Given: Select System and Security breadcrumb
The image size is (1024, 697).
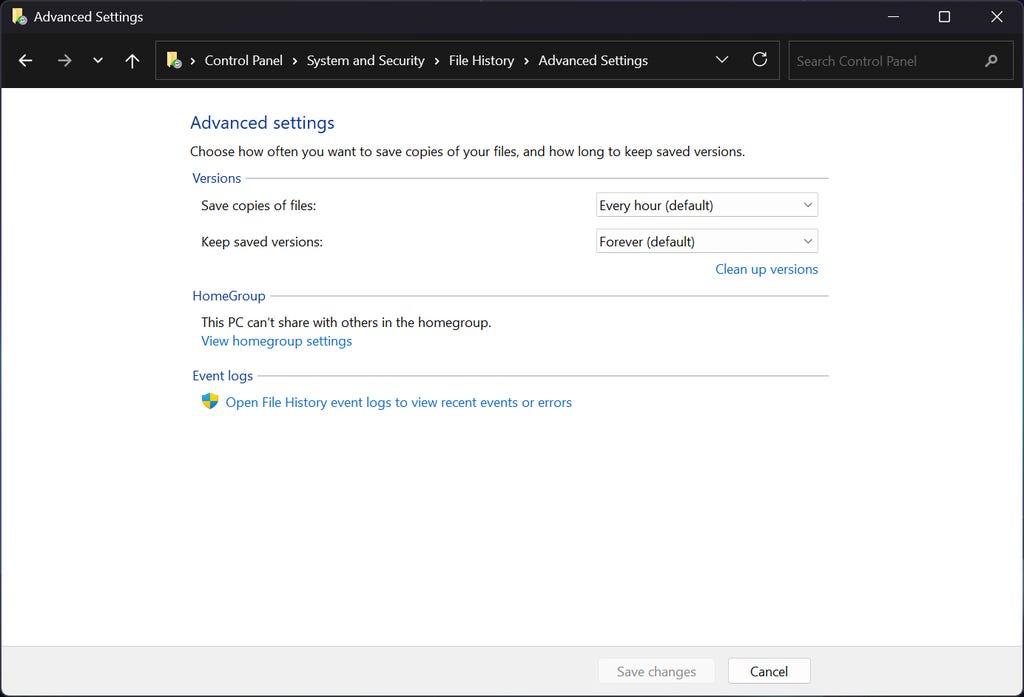Looking at the screenshot, I should (365, 61).
